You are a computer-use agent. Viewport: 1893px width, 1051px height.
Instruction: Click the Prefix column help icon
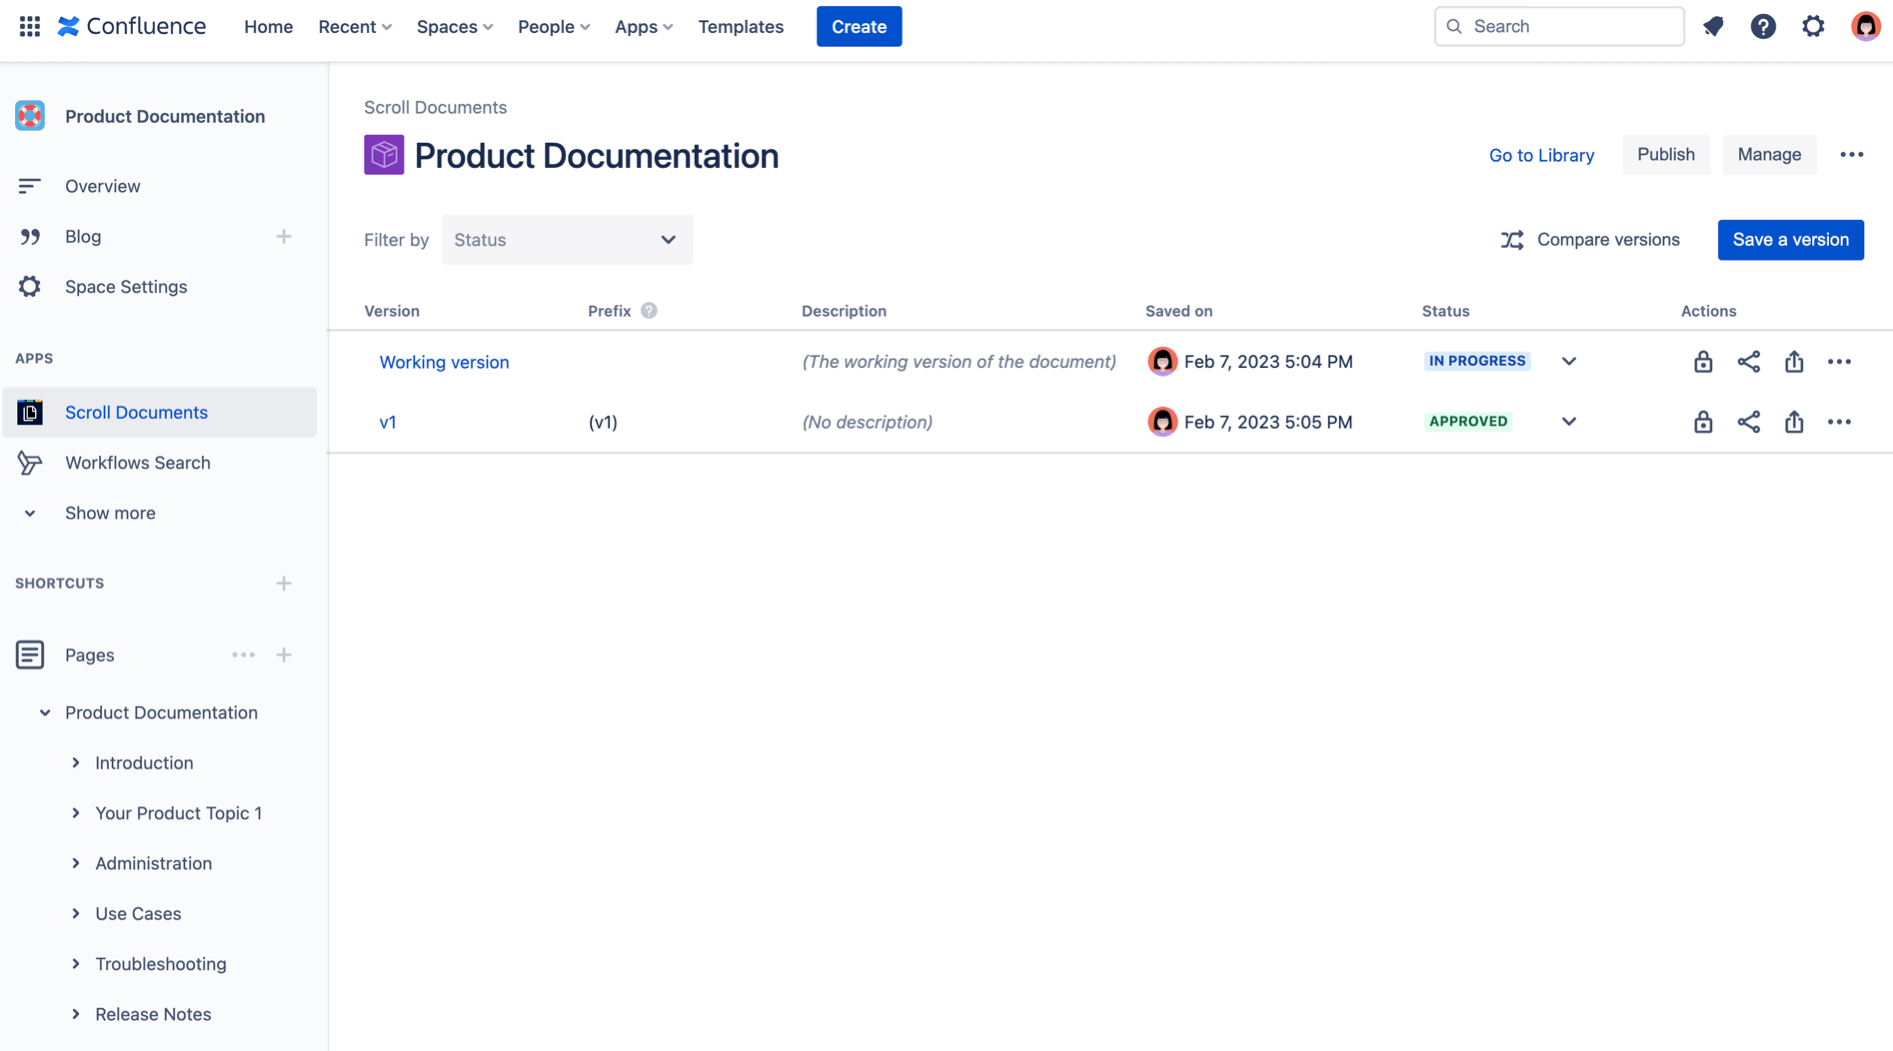coord(649,310)
